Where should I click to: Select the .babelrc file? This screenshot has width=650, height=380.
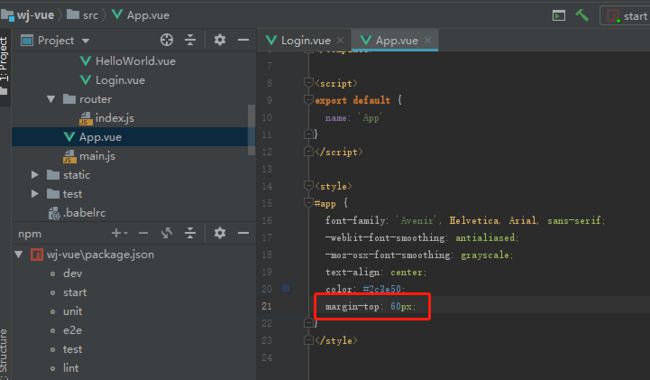pyautogui.click(x=77, y=213)
